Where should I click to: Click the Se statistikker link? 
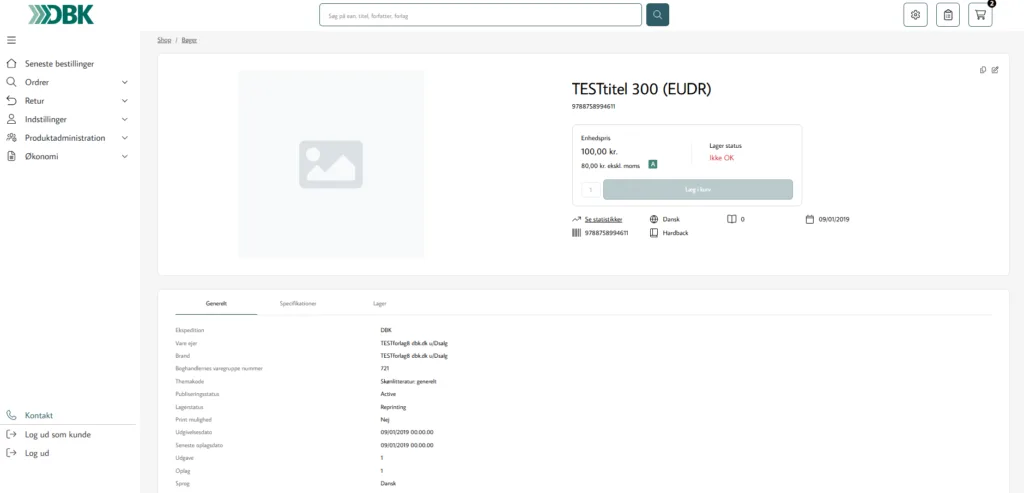point(603,219)
